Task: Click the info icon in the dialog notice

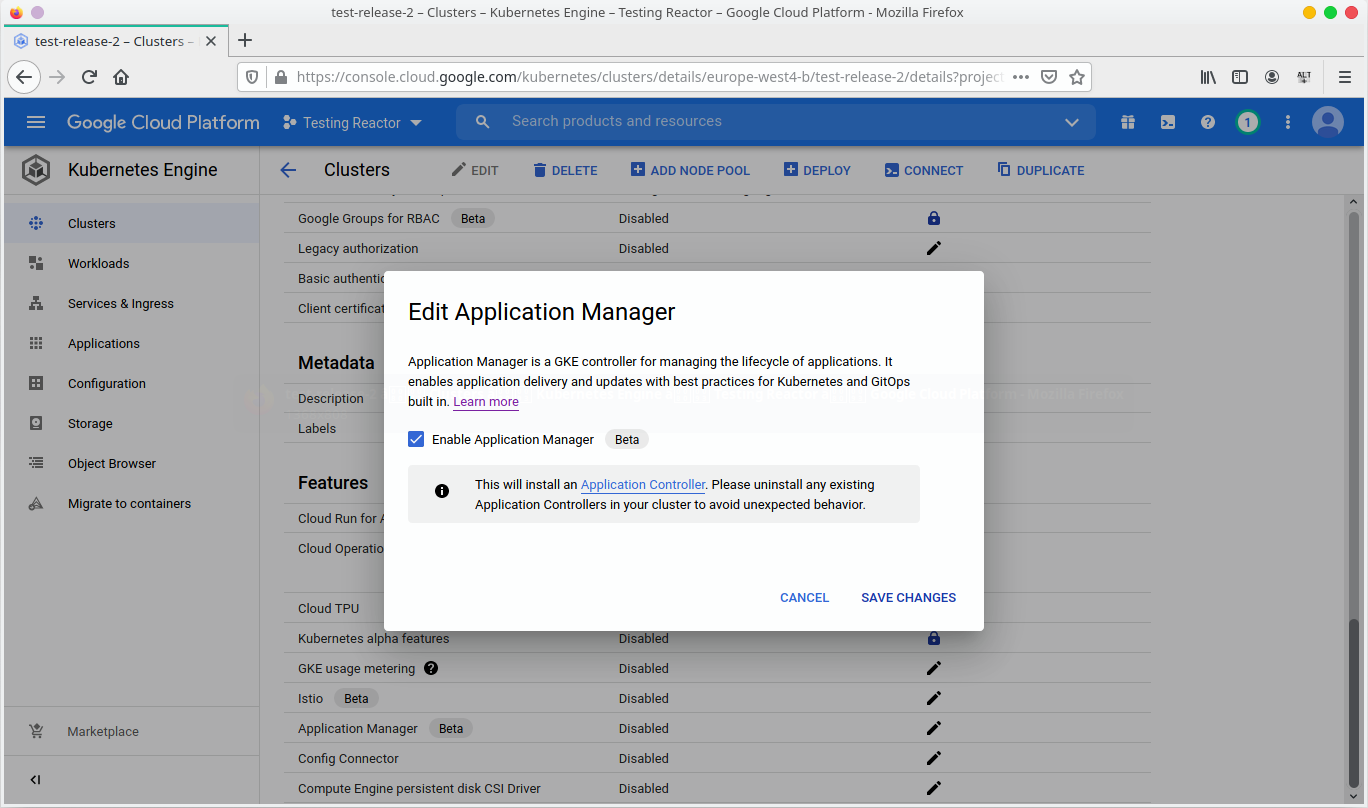Action: pos(442,491)
